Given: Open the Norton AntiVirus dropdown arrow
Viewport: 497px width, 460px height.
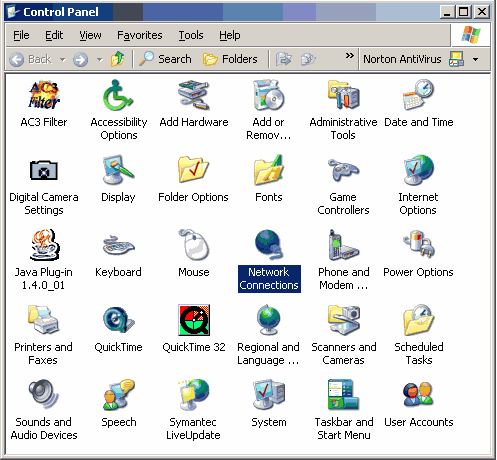Looking at the screenshot, I should pos(476,60).
